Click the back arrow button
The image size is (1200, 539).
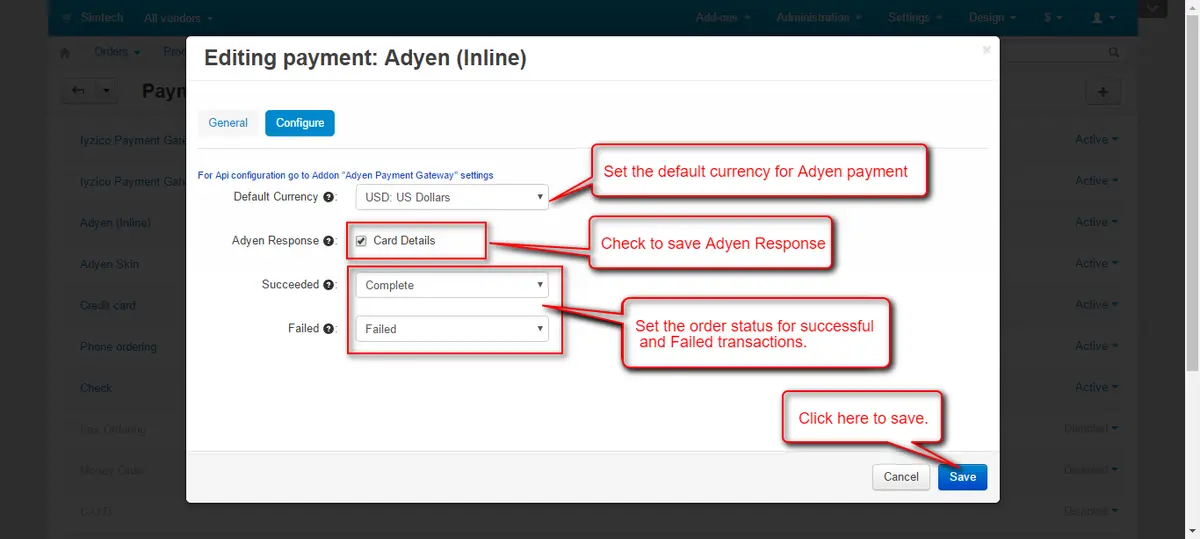coord(78,91)
